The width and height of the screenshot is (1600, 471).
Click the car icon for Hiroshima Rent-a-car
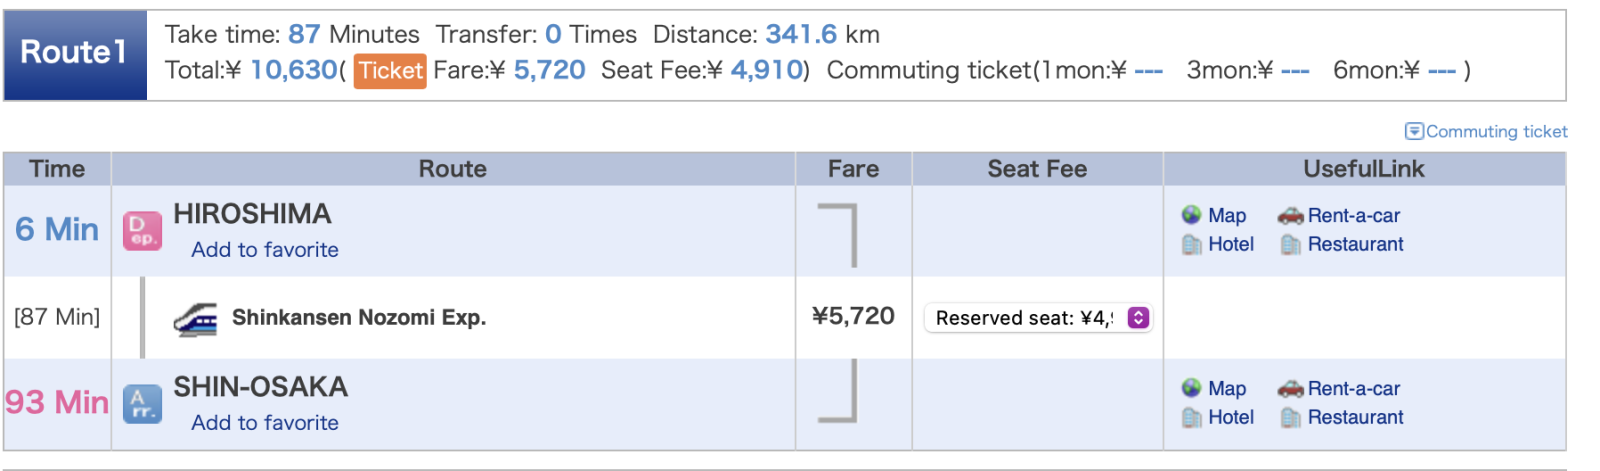point(1290,215)
